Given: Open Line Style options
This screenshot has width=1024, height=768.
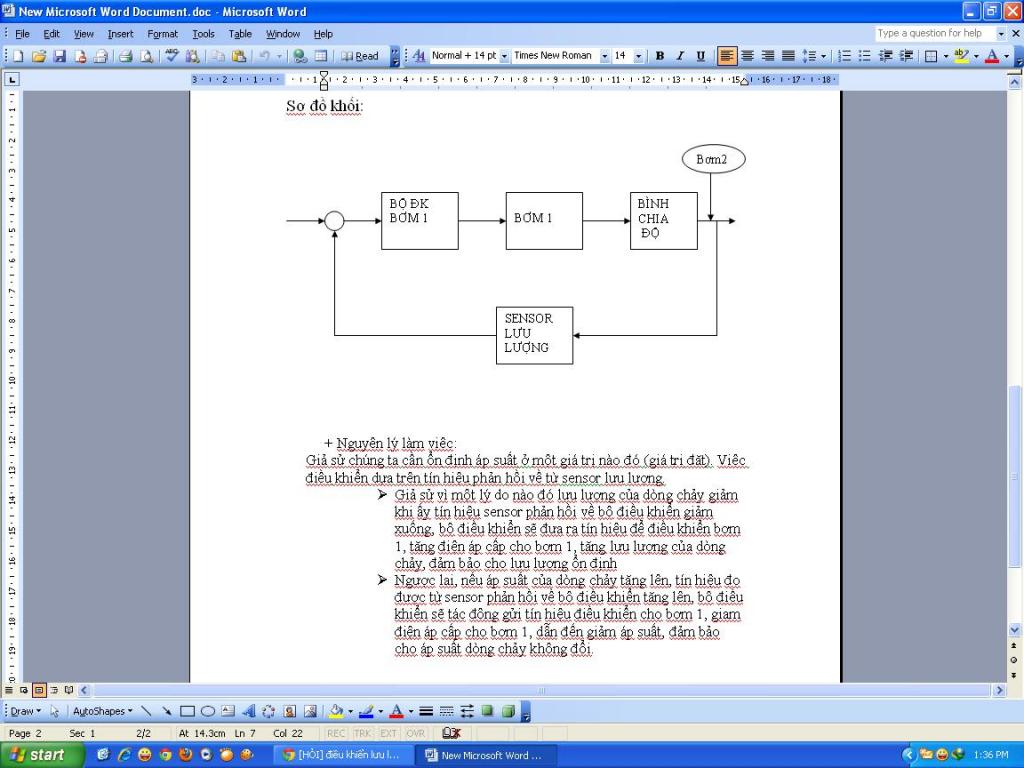Looking at the screenshot, I should point(426,711).
